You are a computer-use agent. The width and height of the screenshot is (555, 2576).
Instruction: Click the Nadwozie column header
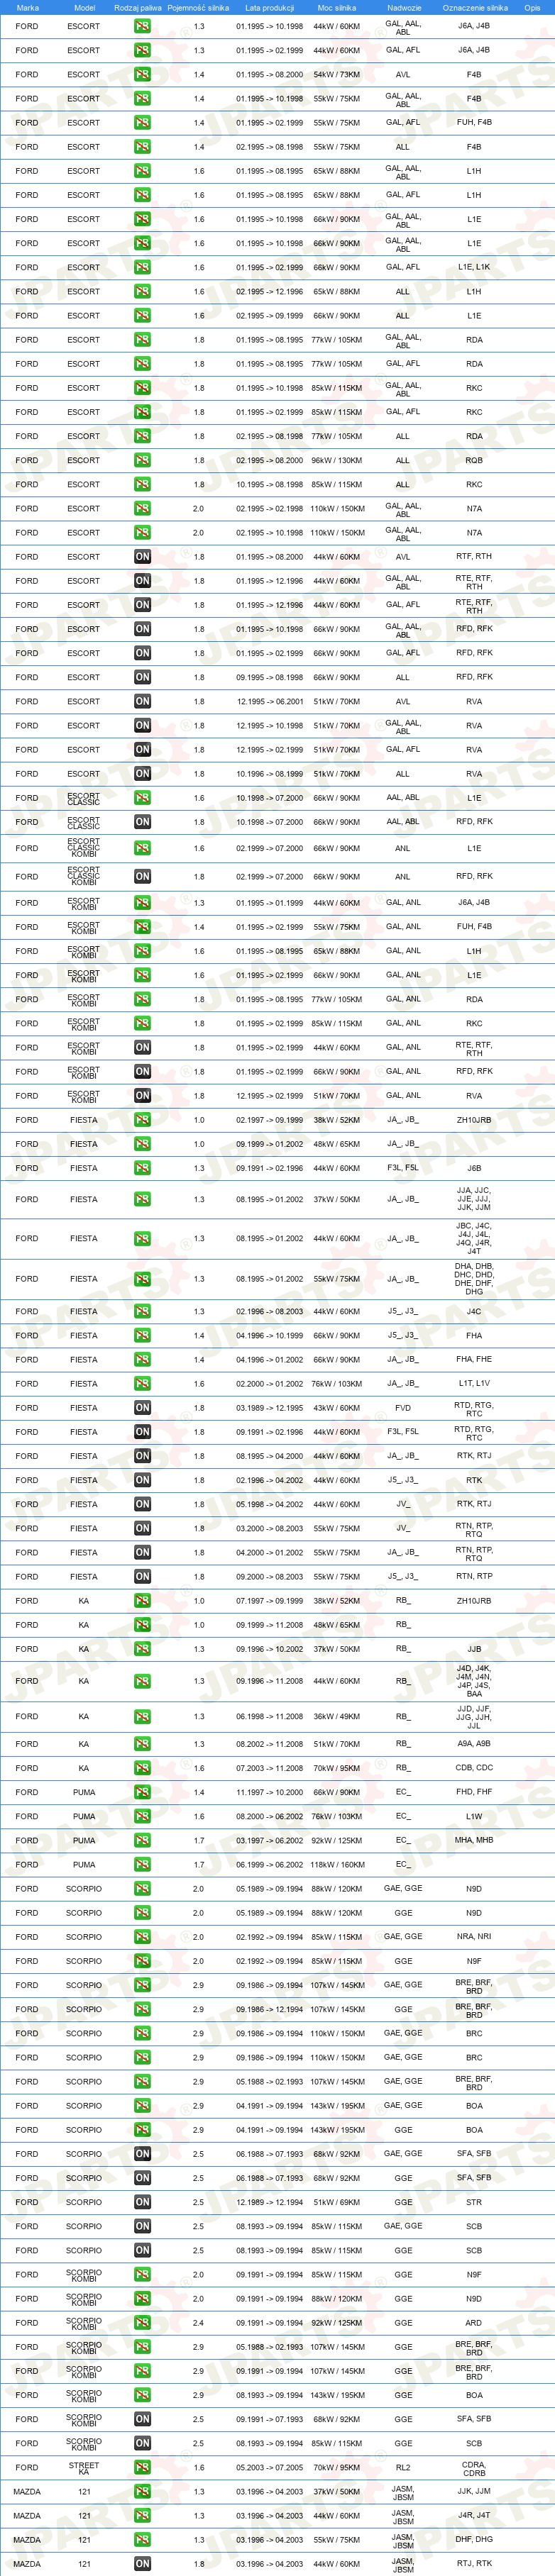tap(404, 7)
